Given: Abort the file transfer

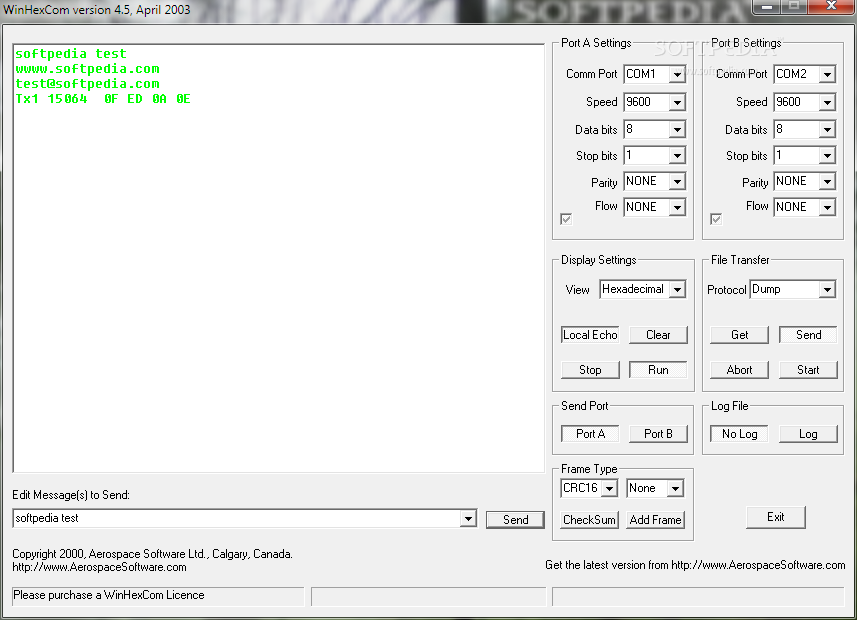Looking at the screenshot, I should (739, 370).
